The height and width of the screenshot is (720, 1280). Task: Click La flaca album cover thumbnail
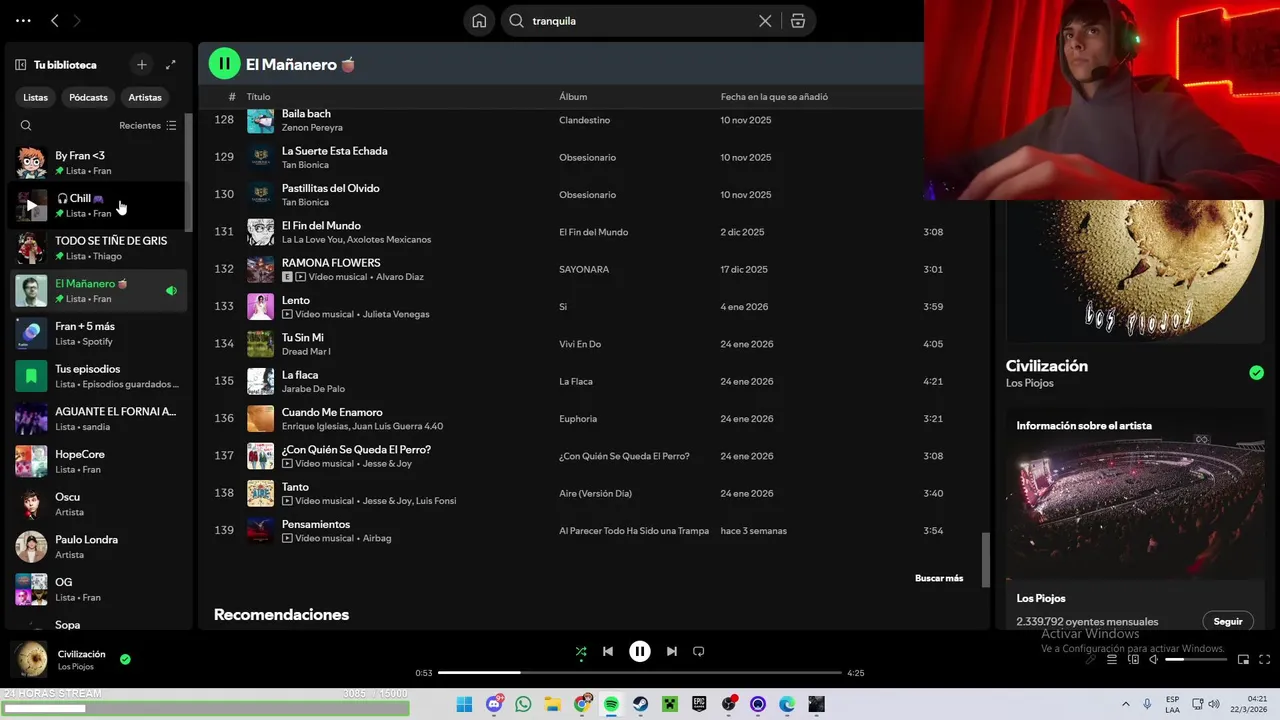tap(260, 381)
